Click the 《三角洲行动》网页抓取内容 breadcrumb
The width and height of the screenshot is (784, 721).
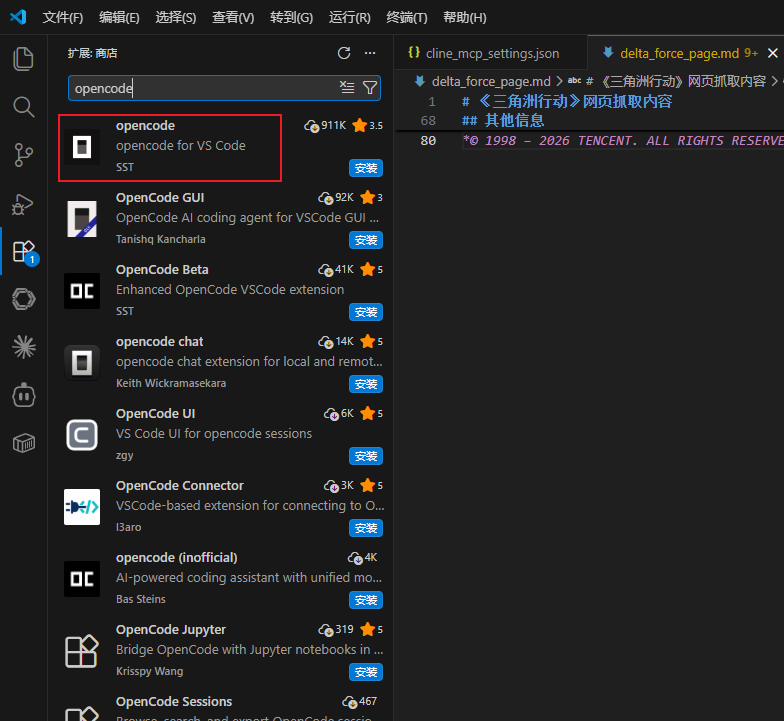pos(682,81)
